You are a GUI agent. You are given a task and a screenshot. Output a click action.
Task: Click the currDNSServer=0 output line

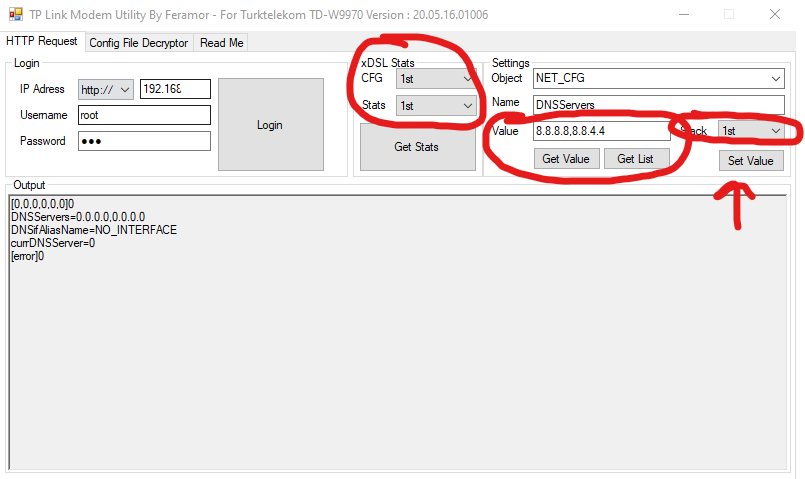pos(53,243)
